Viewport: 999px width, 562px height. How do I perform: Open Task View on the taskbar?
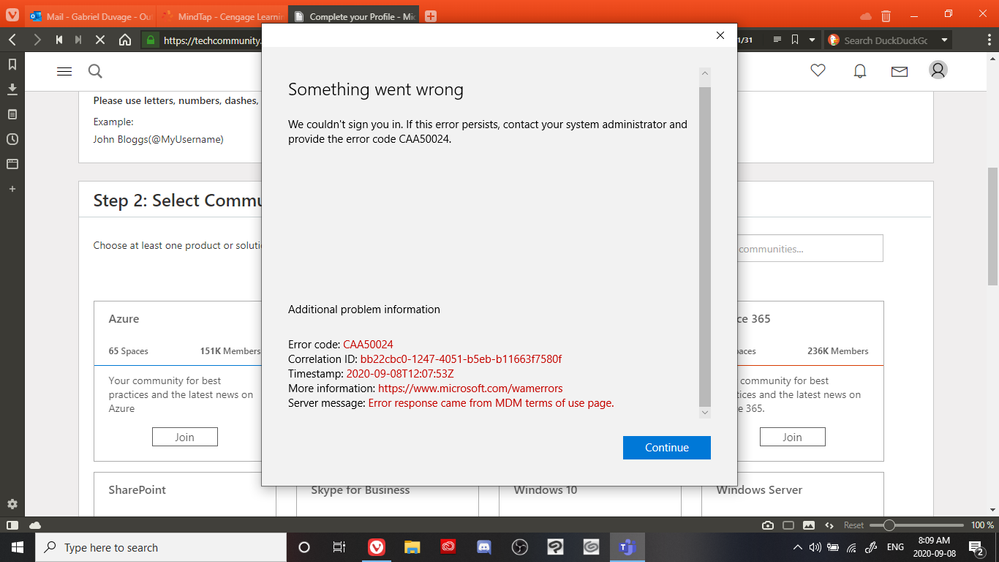tap(339, 547)
